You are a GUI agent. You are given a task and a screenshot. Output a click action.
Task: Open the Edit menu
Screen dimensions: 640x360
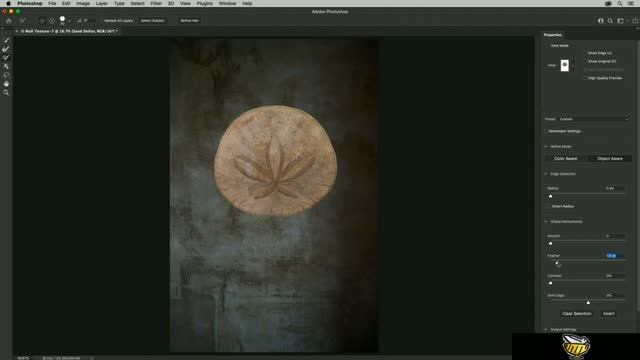tap(66, 3)
